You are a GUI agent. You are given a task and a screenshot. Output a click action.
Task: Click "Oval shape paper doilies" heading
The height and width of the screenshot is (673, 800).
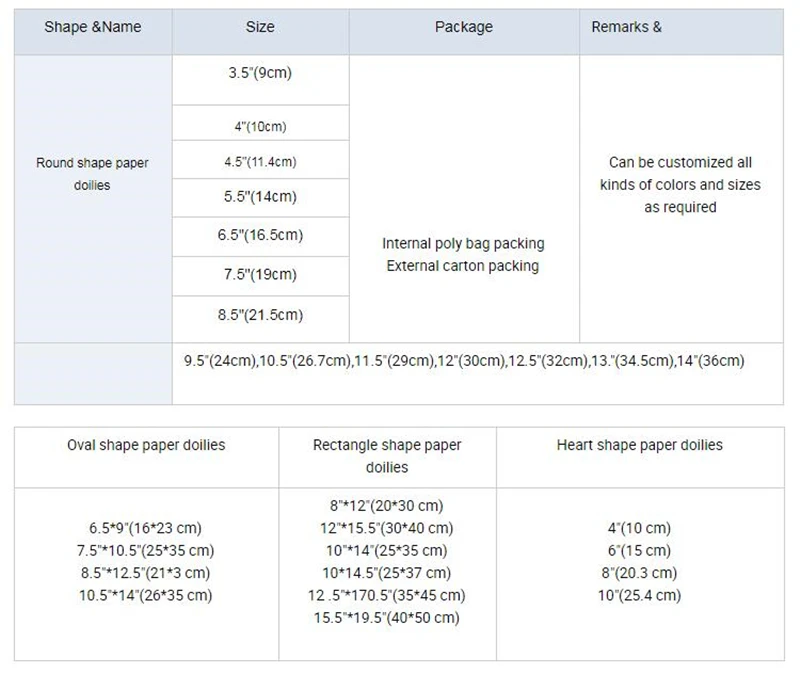point(146,445)
